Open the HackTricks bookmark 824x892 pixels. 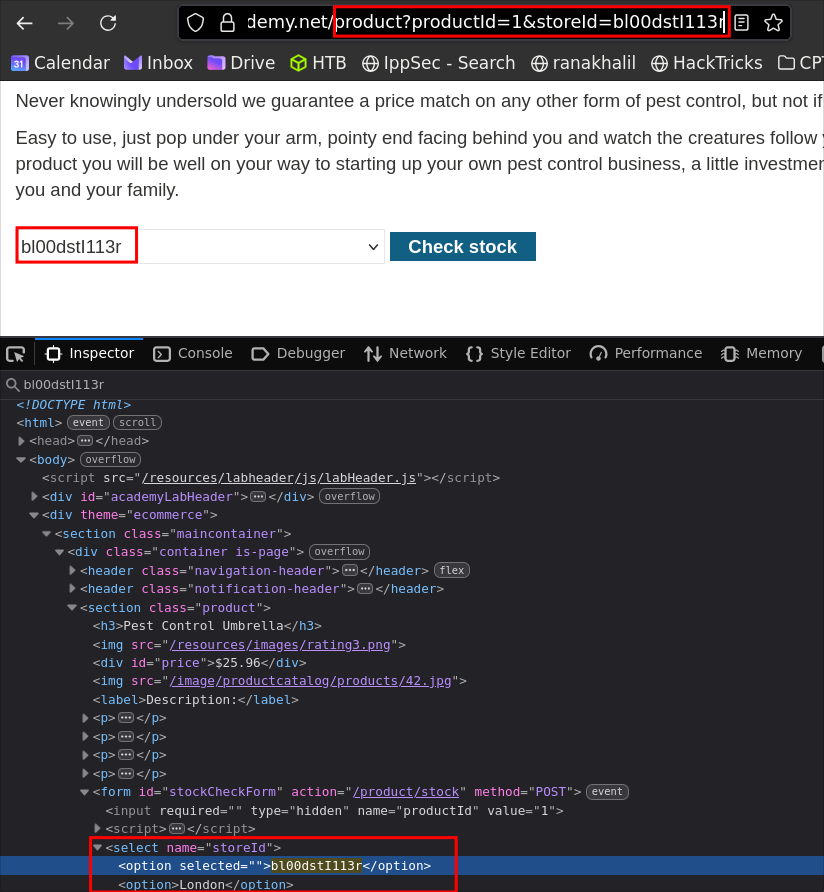pyautogui.click(x=706, y=63)
